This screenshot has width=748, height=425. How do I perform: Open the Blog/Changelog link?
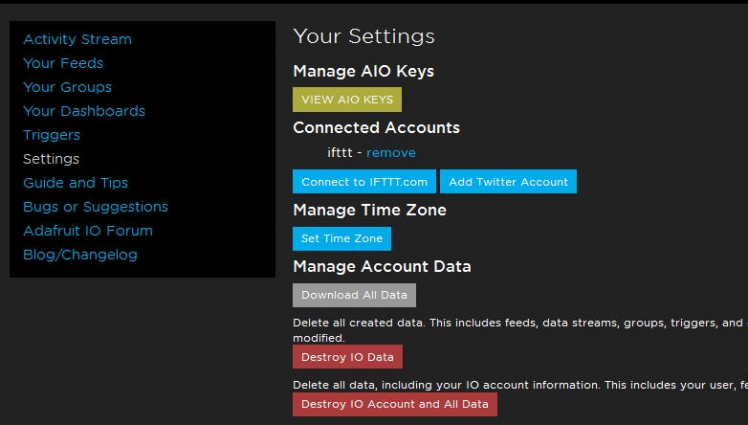(80, 255)
